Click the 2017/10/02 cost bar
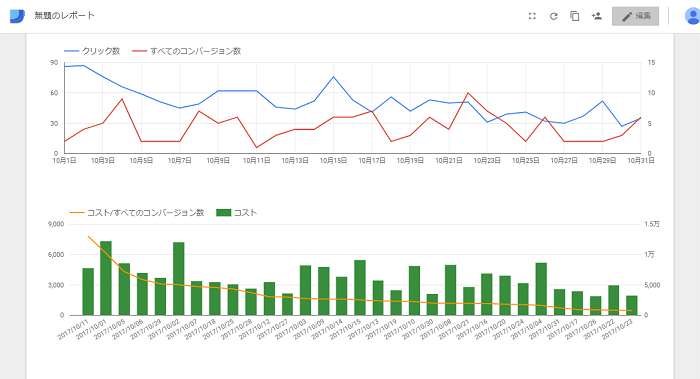 (179, 279)
